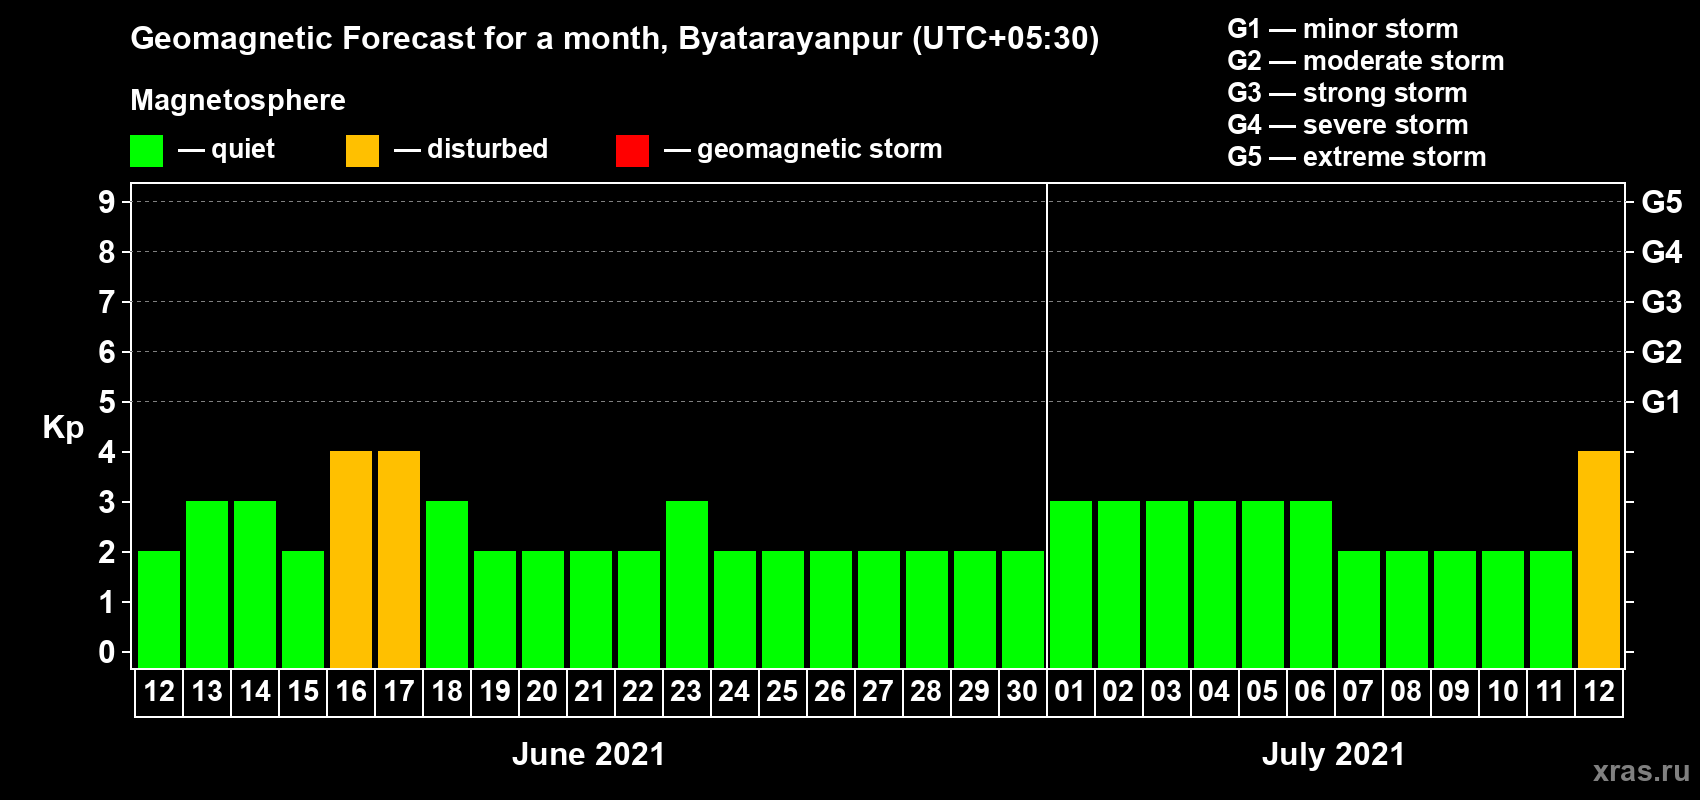This screenshot has width=1700, height=800.
Task: Click the orange disturbed legend swatch
Action: pyautogui.click(x=362, y=151)
